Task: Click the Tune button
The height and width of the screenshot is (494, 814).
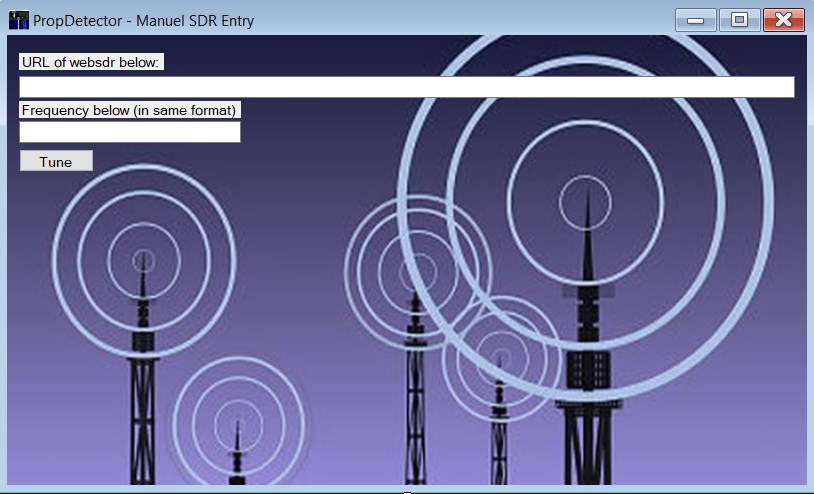Action: (x=56, y=161)
